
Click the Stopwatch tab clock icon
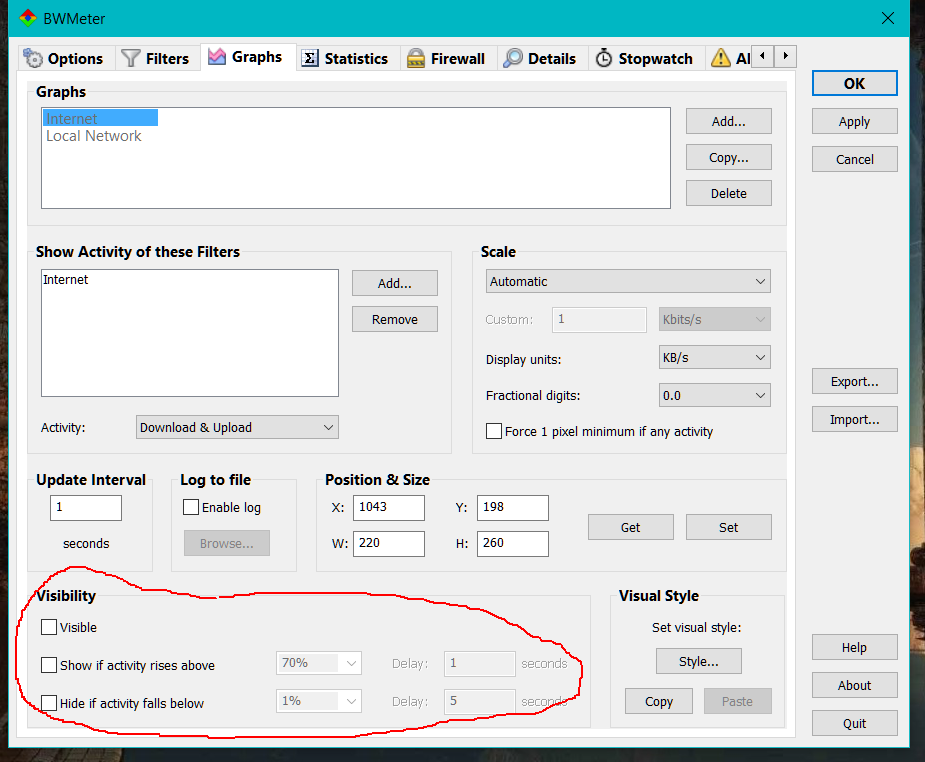click(x=603, y=58)
